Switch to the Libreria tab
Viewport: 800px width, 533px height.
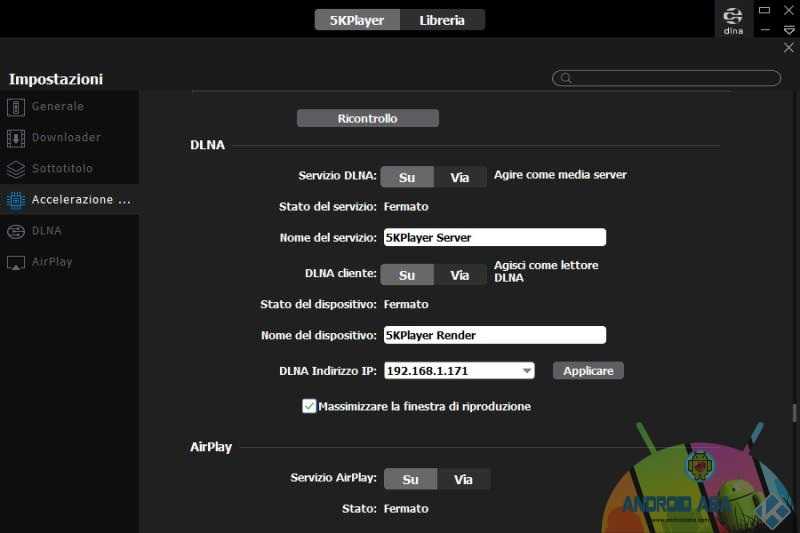(442, 20)
